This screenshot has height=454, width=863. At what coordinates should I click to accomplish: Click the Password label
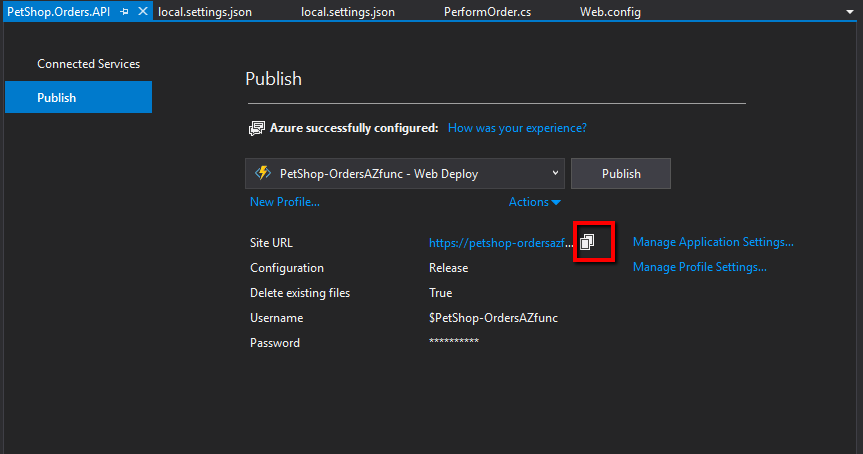click(x=275, y=343)
